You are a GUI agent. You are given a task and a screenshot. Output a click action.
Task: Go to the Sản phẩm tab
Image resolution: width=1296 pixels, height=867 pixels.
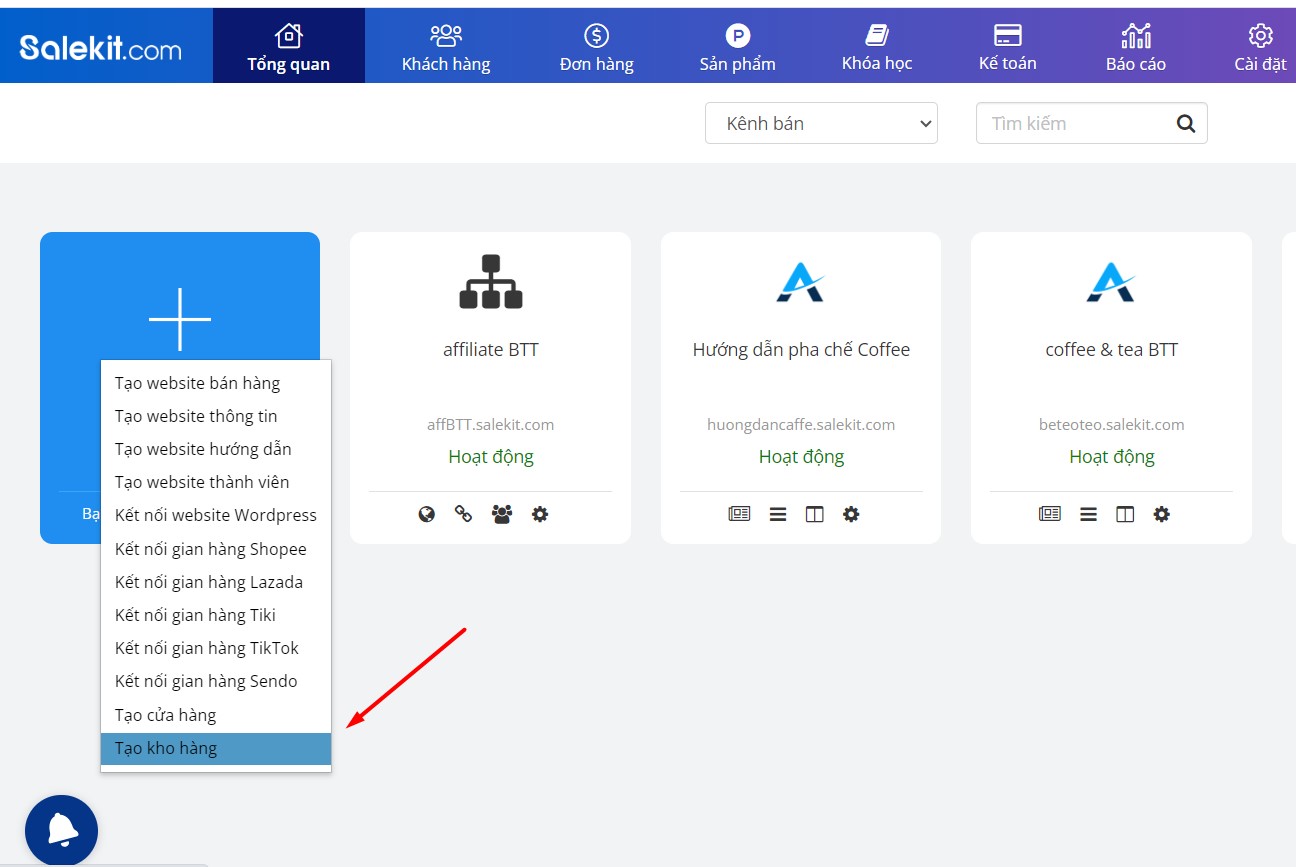(737, 47)
